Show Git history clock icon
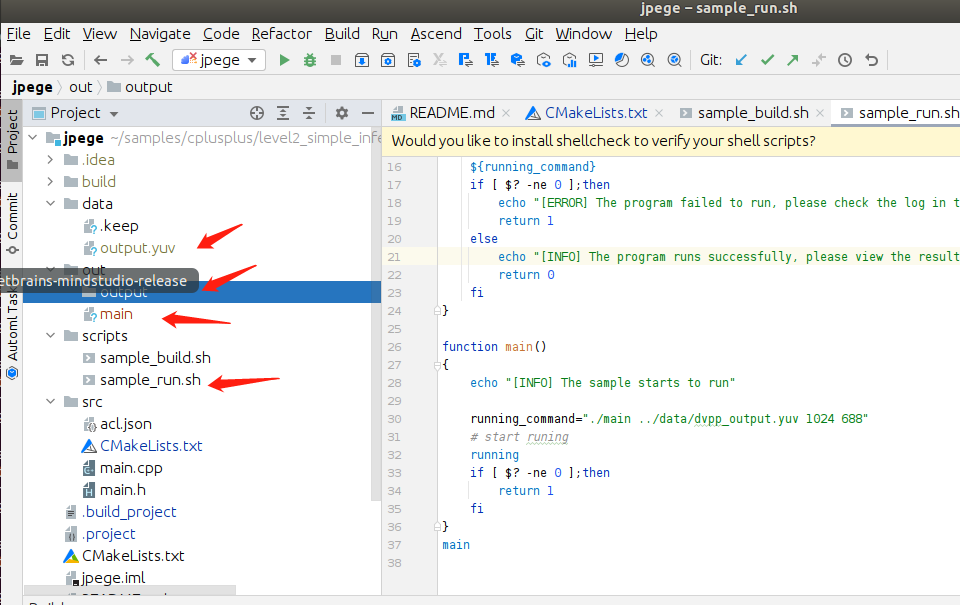Screen dimensions: 960x605 coord(845,60)
